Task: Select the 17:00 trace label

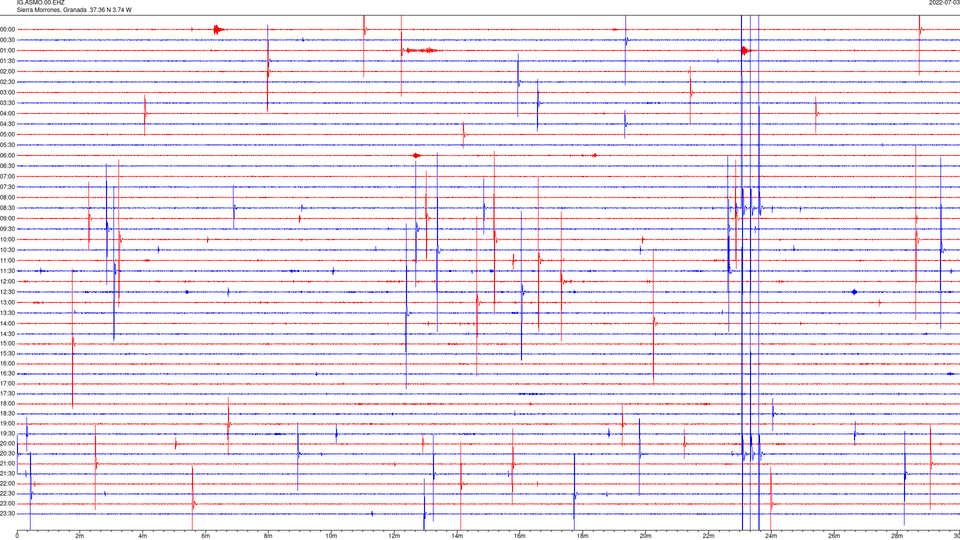Action: coord(8,383)
